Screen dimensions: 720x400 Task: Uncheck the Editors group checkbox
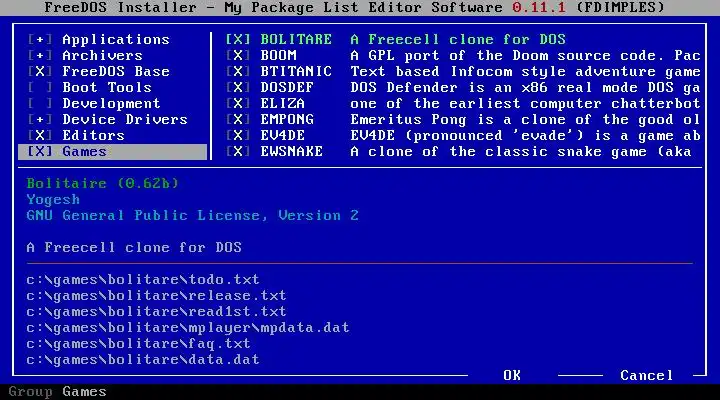click(40, 135)
